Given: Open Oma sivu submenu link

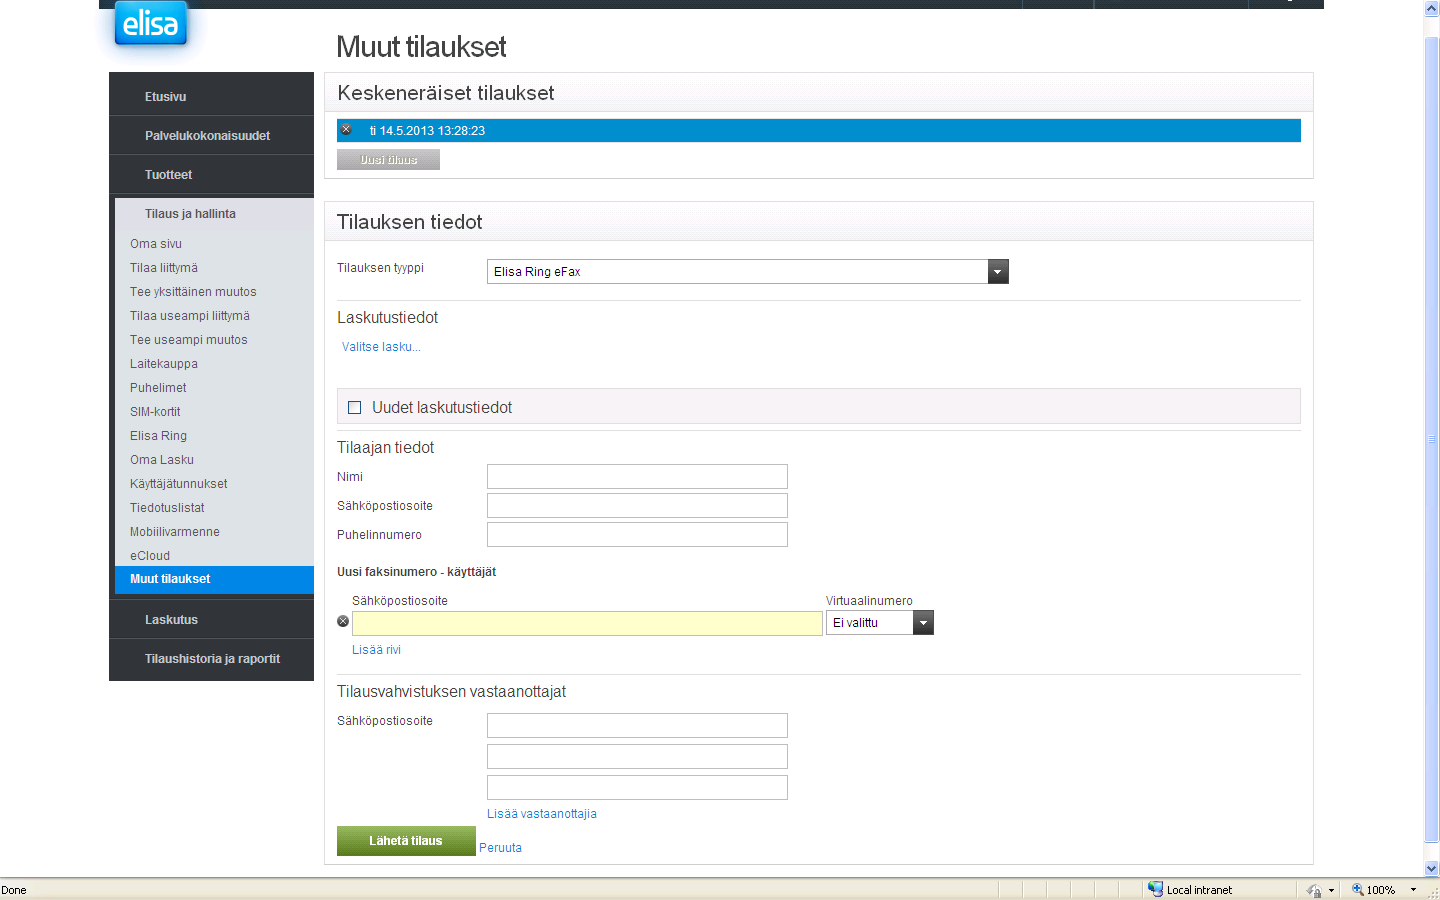Looking at the screenshot, I should click(156, 244).
